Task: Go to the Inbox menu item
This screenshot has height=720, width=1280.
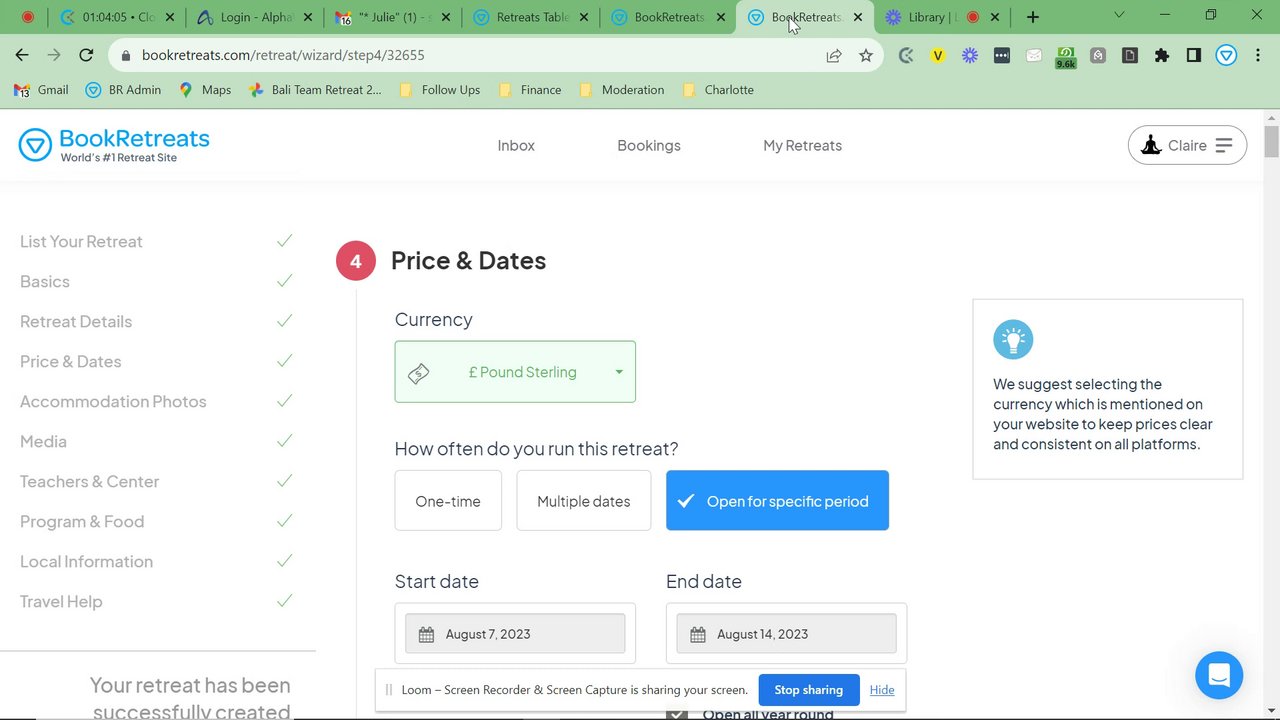Action: tap(516, 145)
